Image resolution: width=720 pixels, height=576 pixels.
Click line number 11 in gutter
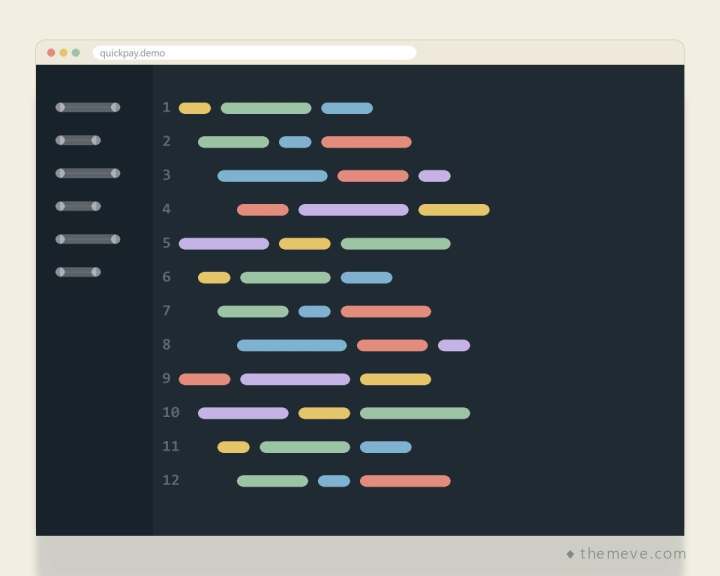click(171, 446)
